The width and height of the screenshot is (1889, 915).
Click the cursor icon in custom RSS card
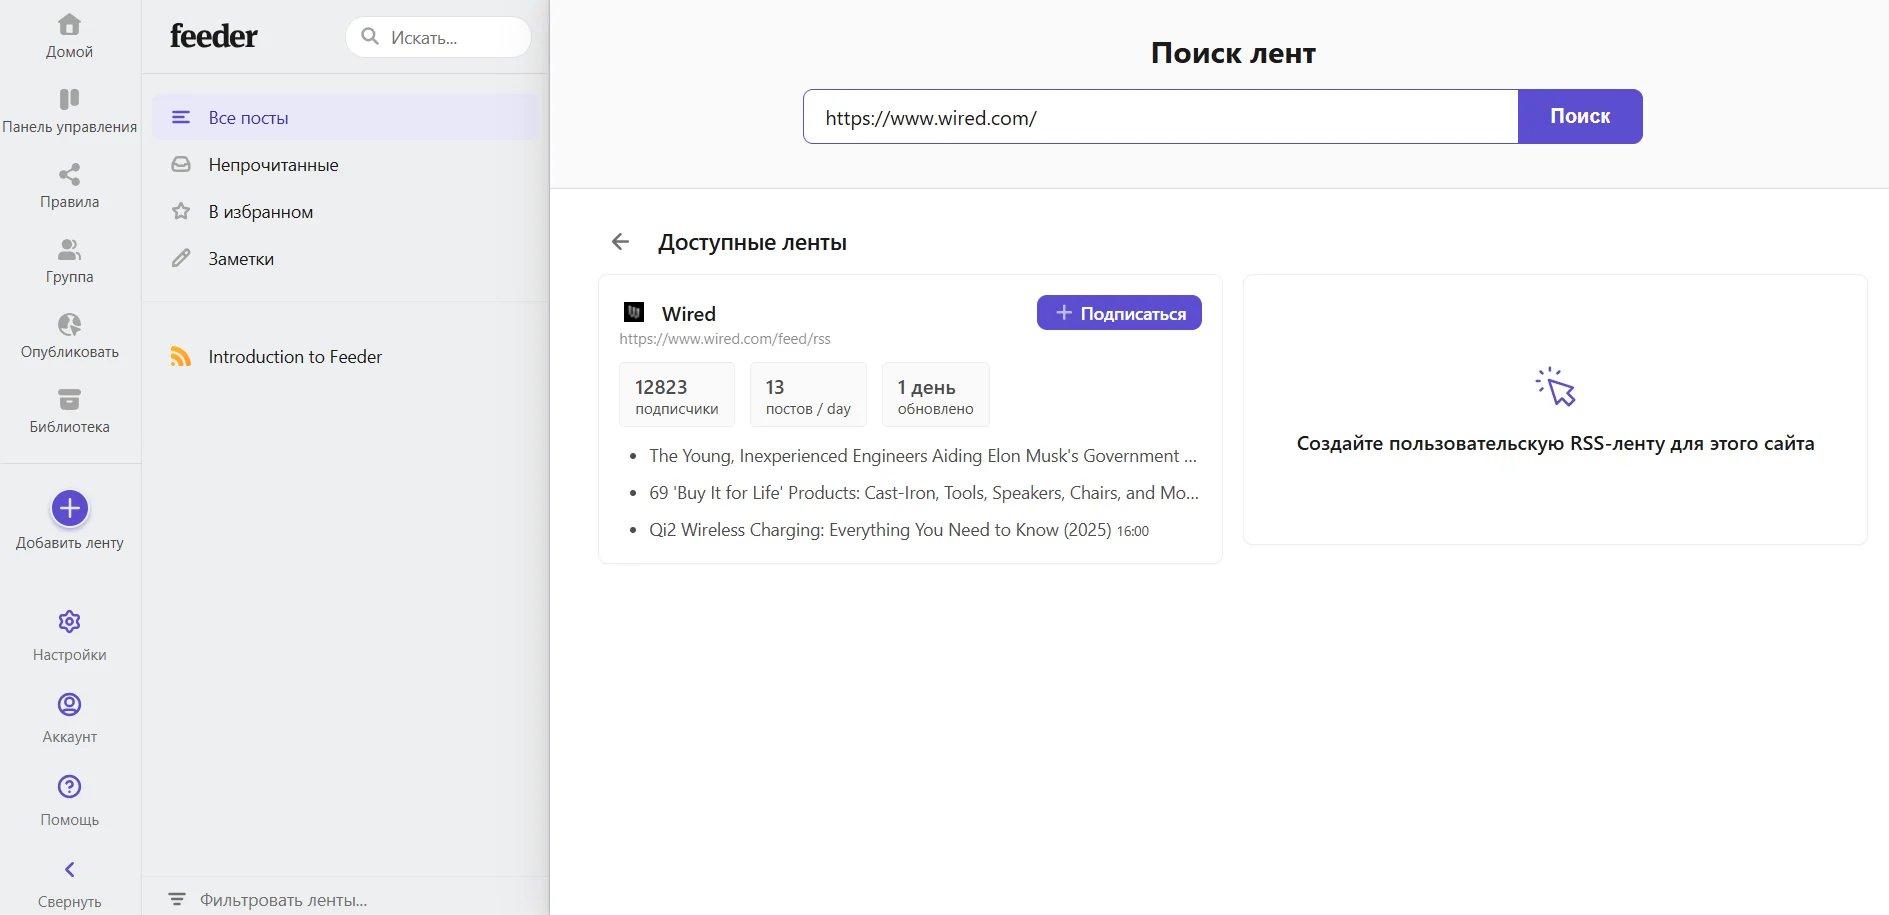[1555, 387]
